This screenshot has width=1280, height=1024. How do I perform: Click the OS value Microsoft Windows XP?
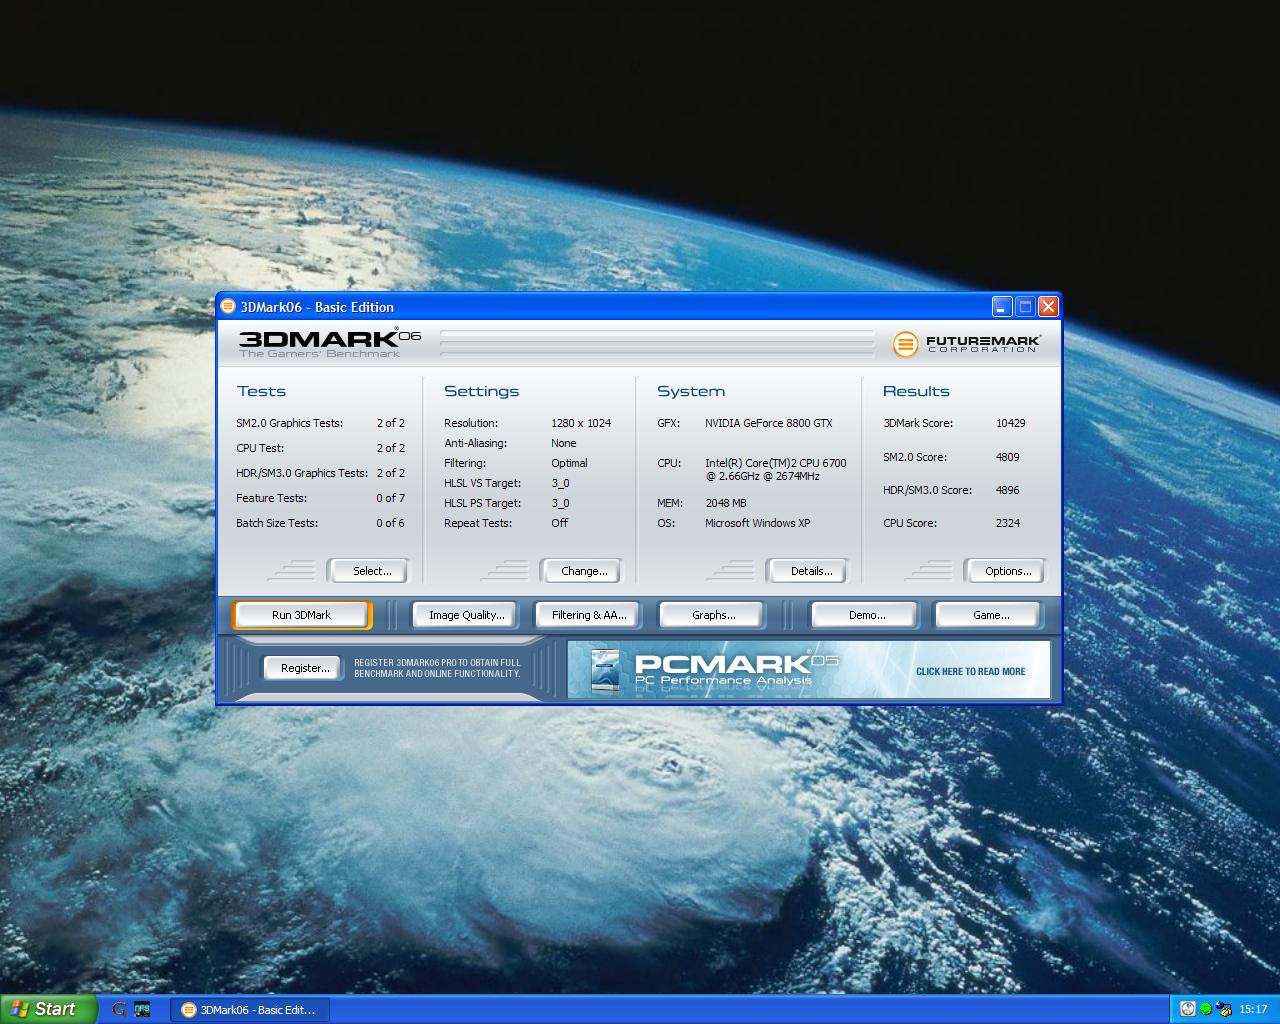[x=757, y=523]
